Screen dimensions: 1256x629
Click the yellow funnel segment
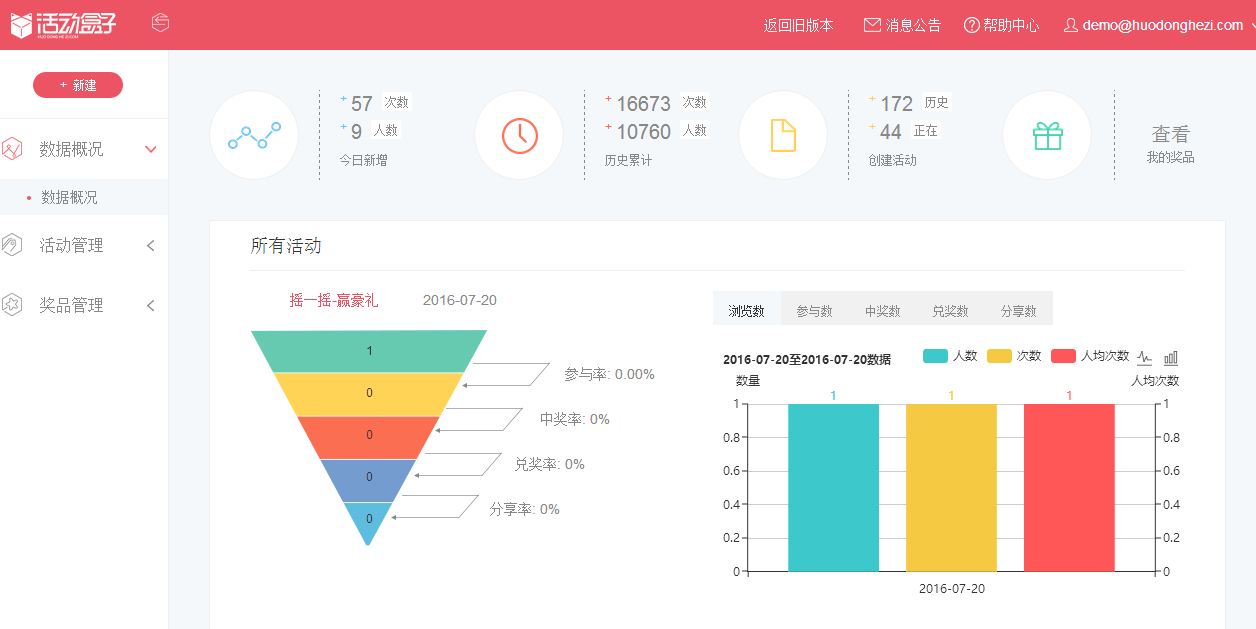click(369, 393)
